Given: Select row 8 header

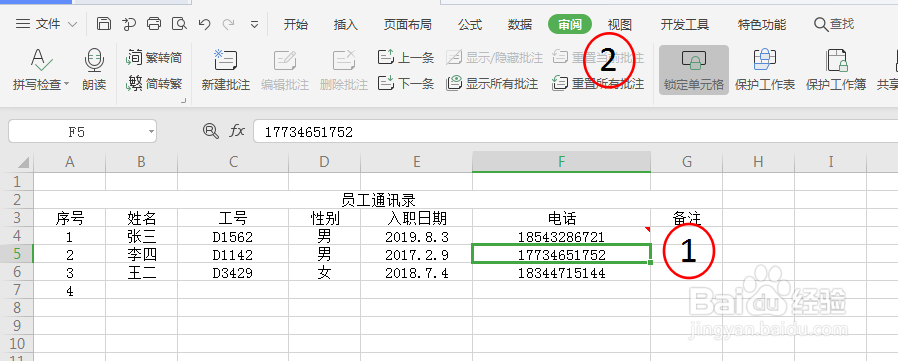Looking at the screenshot, I should coord(17,308).
